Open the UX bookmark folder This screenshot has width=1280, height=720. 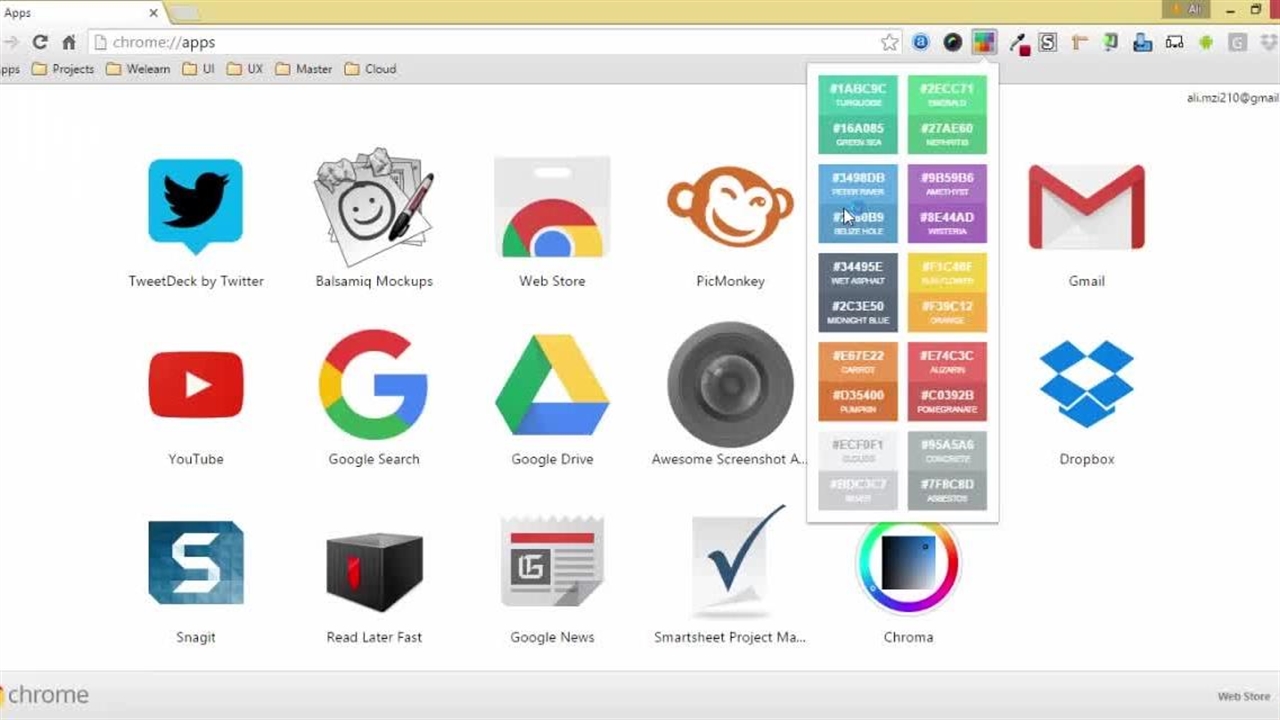(x=245, y=69)
